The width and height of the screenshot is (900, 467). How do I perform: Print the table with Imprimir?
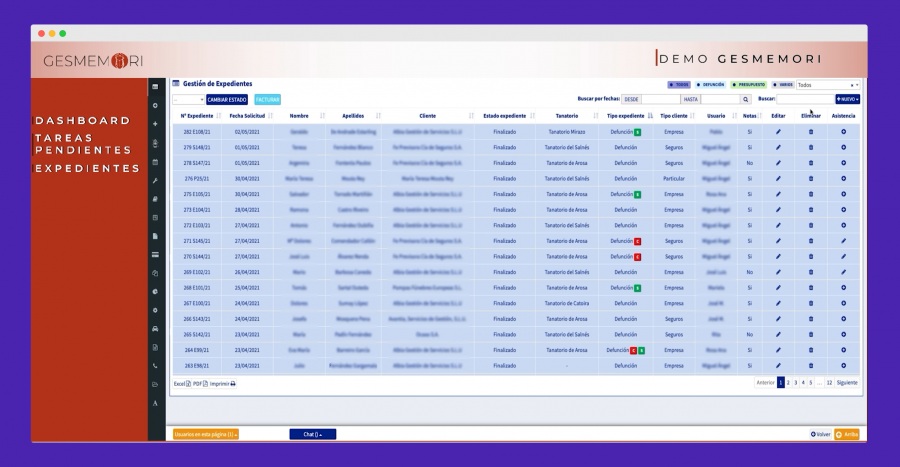[223, 384]
